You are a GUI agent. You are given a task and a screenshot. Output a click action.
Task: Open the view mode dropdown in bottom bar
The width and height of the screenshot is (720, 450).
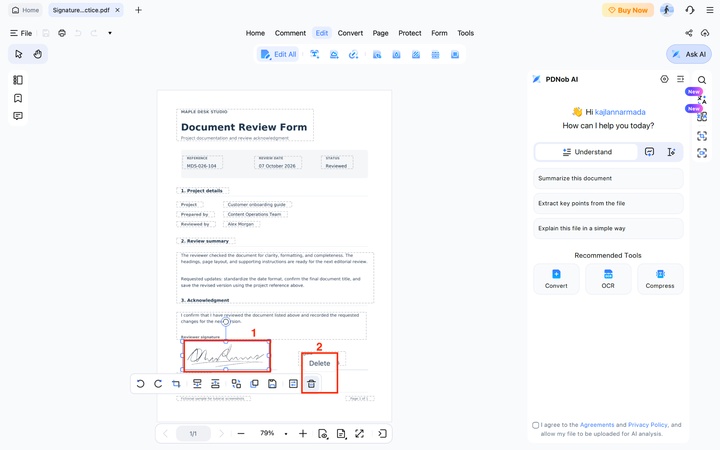tap(323, 433)
